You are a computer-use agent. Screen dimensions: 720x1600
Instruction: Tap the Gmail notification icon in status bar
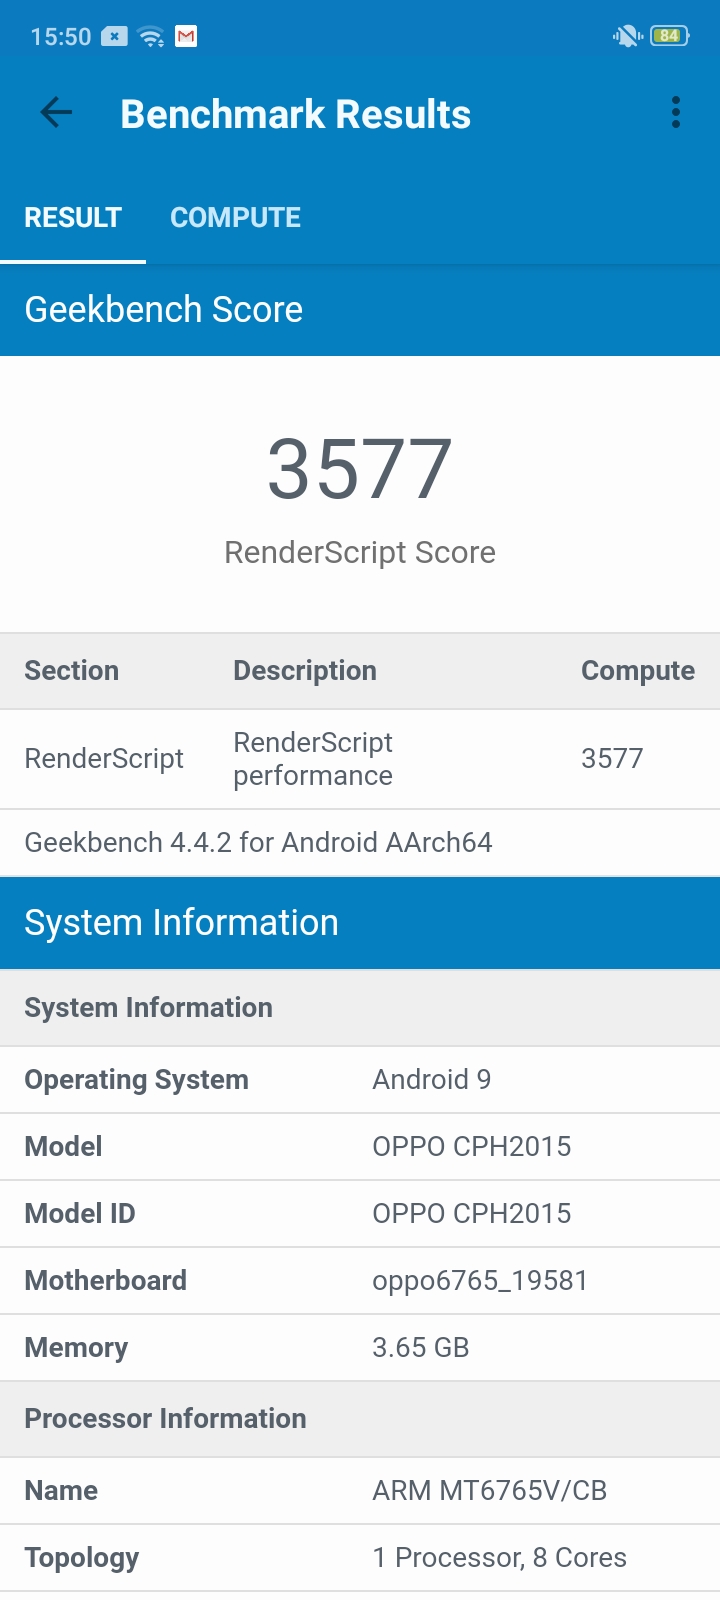click(x=186, y=37)
